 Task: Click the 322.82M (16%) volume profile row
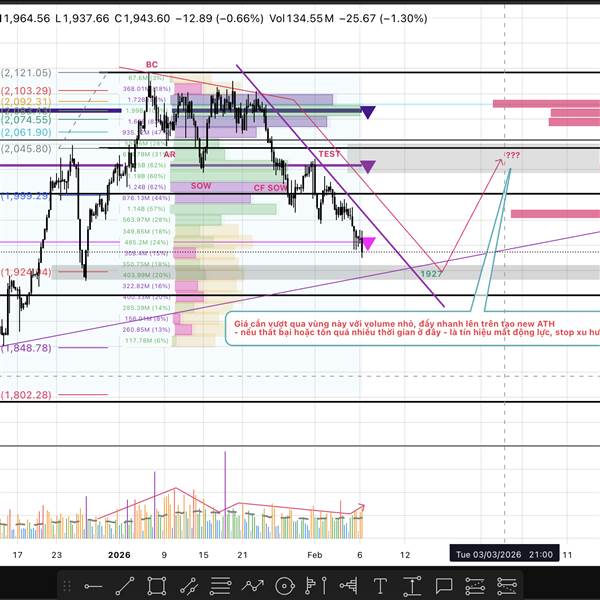[x=146, y=286]
